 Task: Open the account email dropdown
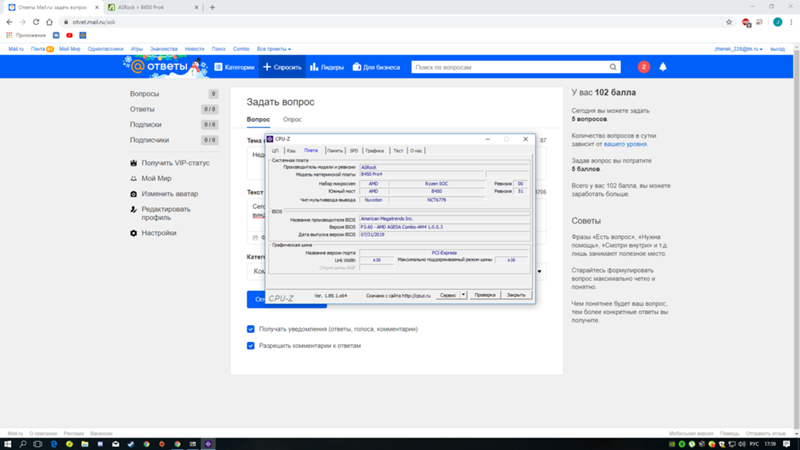[x=738, y=49]
